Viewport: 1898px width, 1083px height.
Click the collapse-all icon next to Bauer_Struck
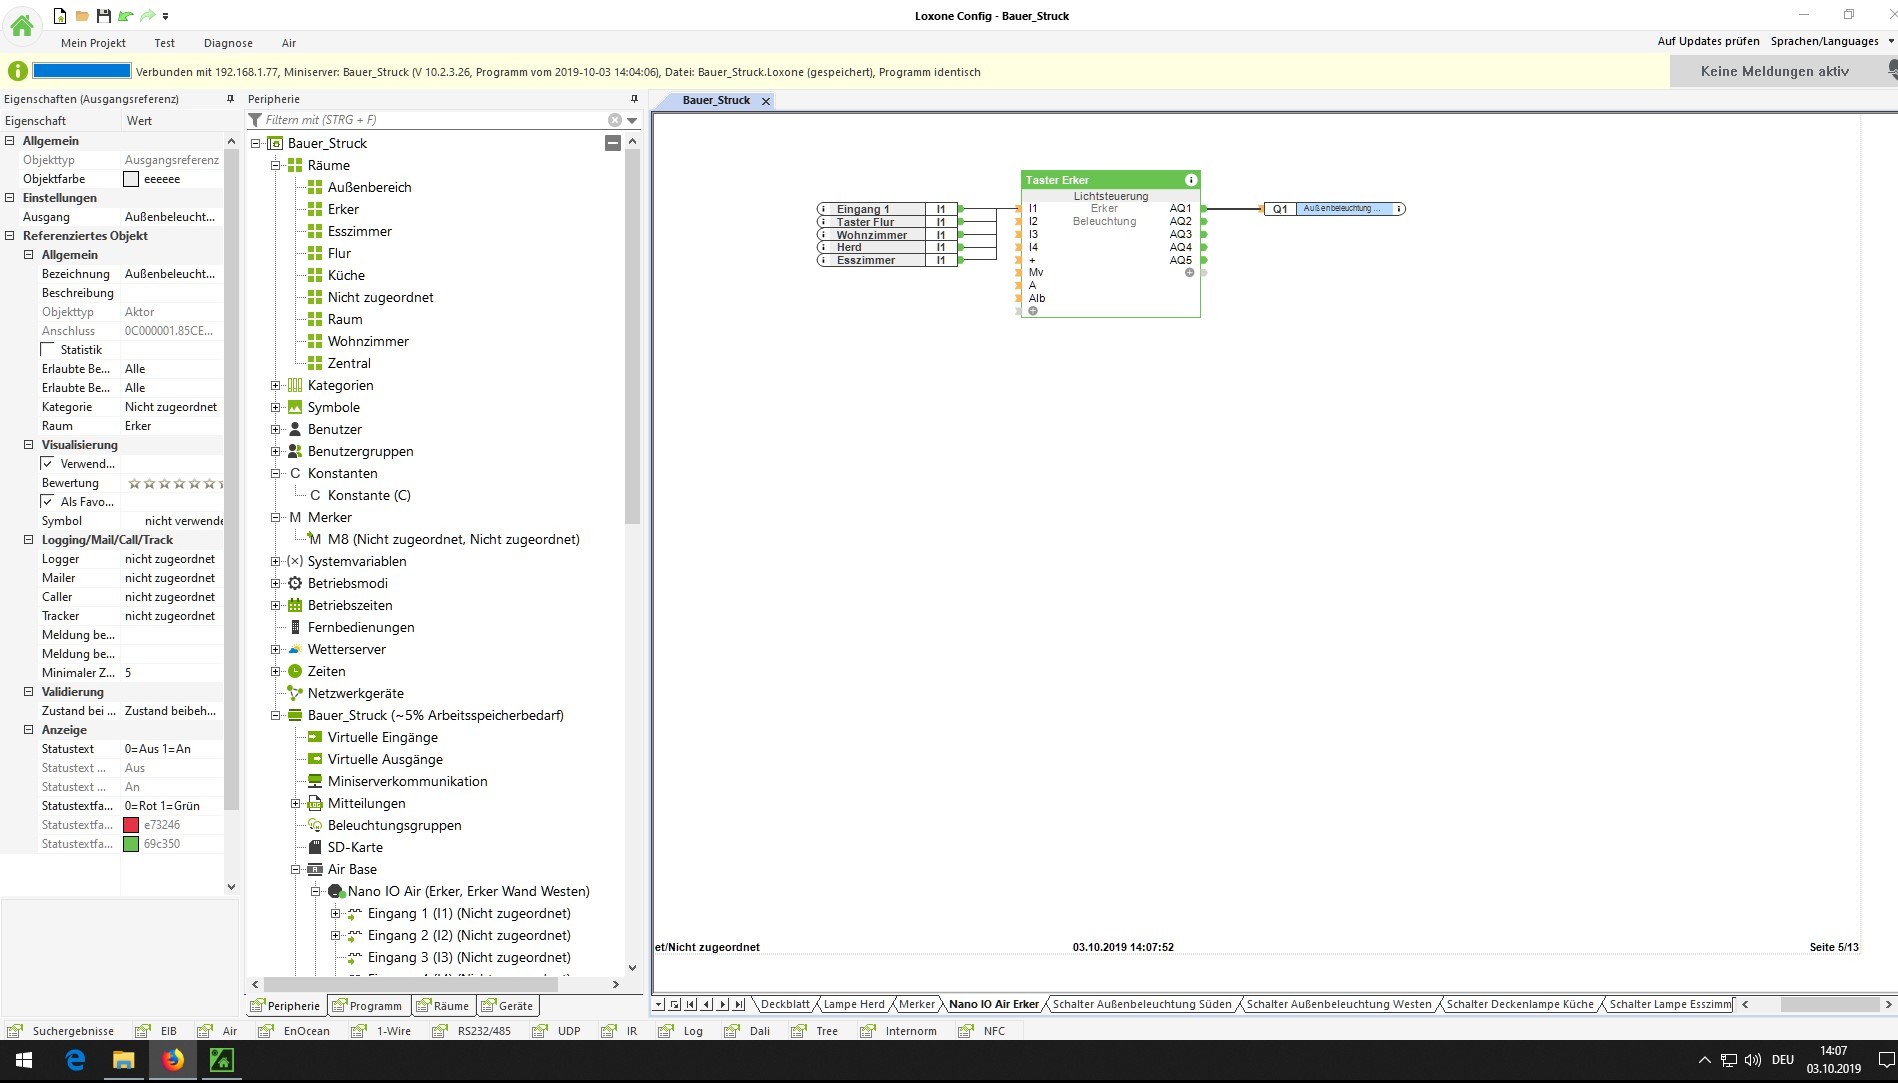(612, 143)
